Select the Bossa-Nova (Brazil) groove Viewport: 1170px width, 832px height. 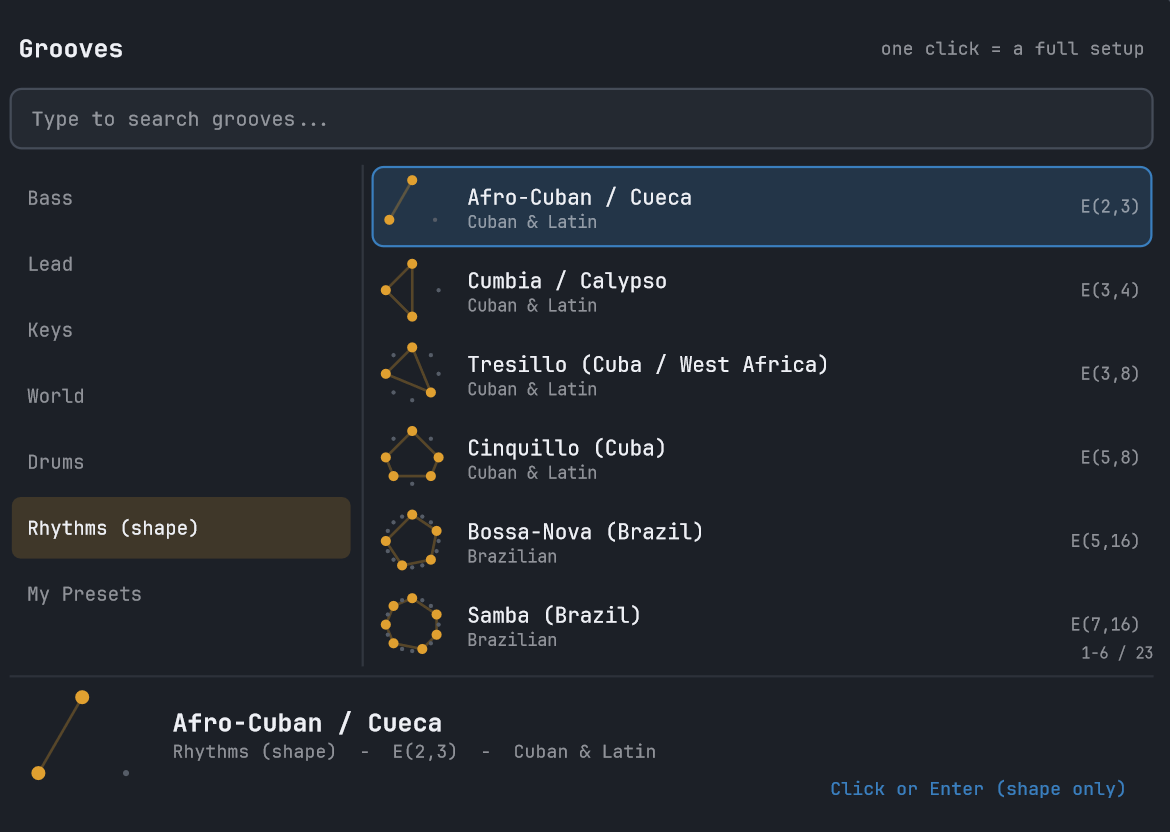[762, 541]
